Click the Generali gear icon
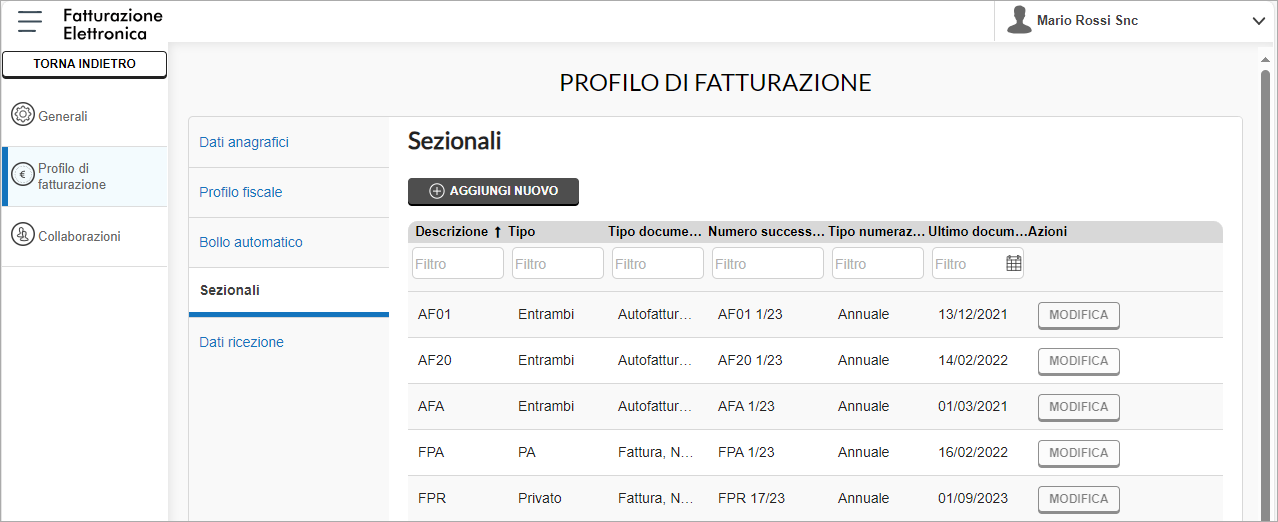 (x=22, y=115)
